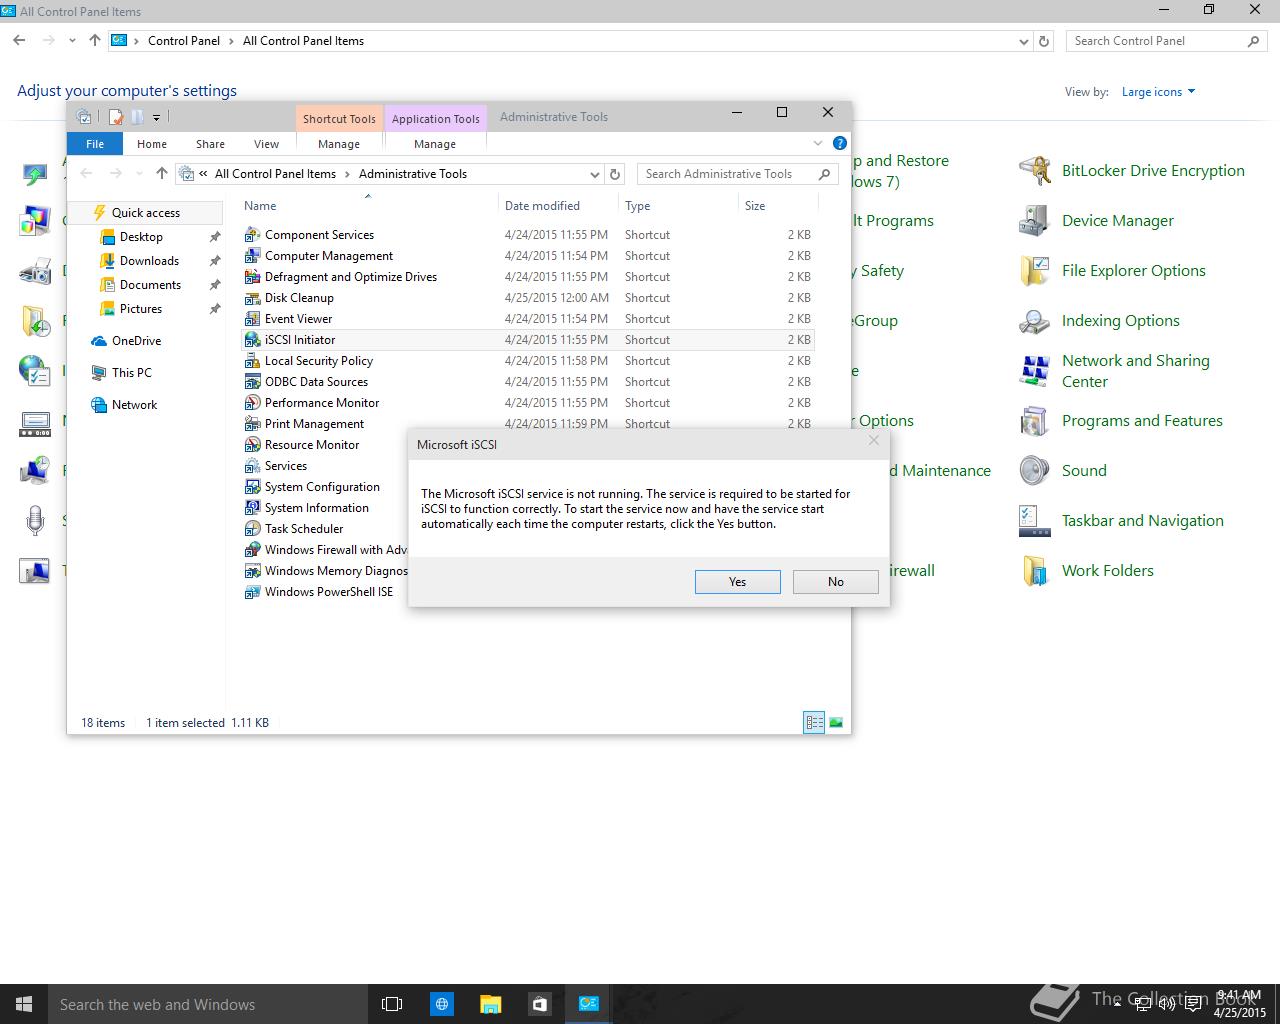
Task: Click Print Management icon
Action: pos(252,424)
